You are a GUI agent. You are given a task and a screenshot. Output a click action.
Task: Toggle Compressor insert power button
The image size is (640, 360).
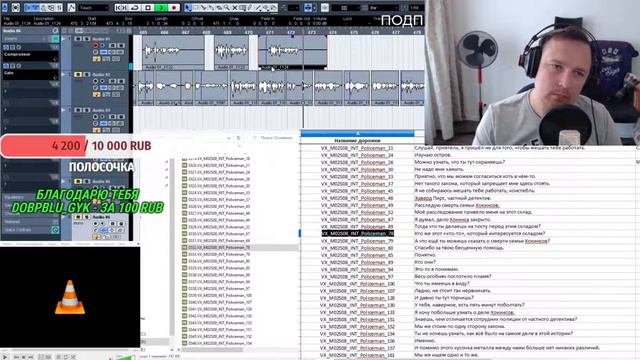pos(6,47)
